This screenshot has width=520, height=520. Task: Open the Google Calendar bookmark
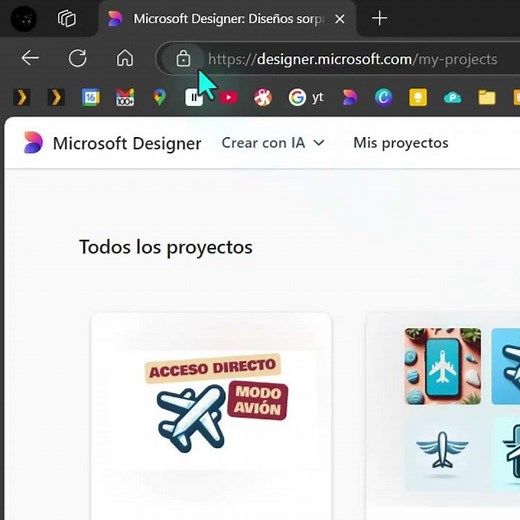point(91,97)
